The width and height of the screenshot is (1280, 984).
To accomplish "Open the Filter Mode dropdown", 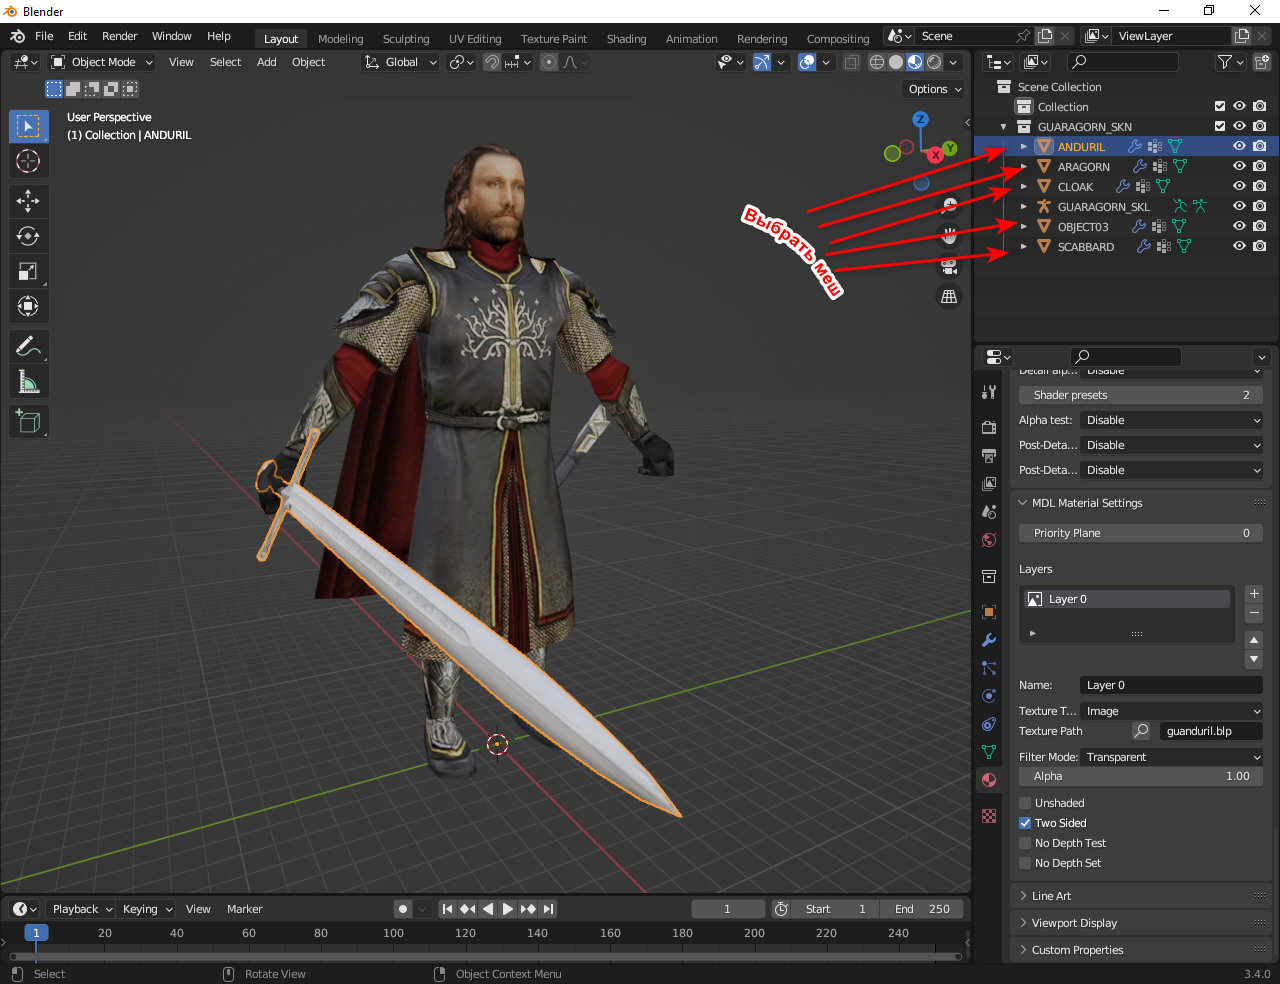I will click(1172, 757).
